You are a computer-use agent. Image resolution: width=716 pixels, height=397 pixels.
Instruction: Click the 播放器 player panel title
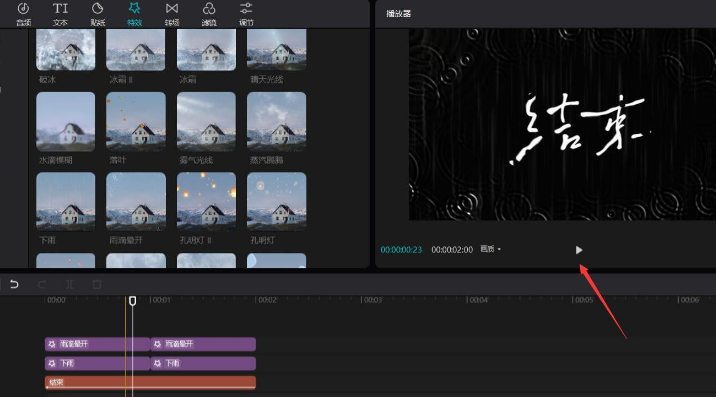[398, 14]
